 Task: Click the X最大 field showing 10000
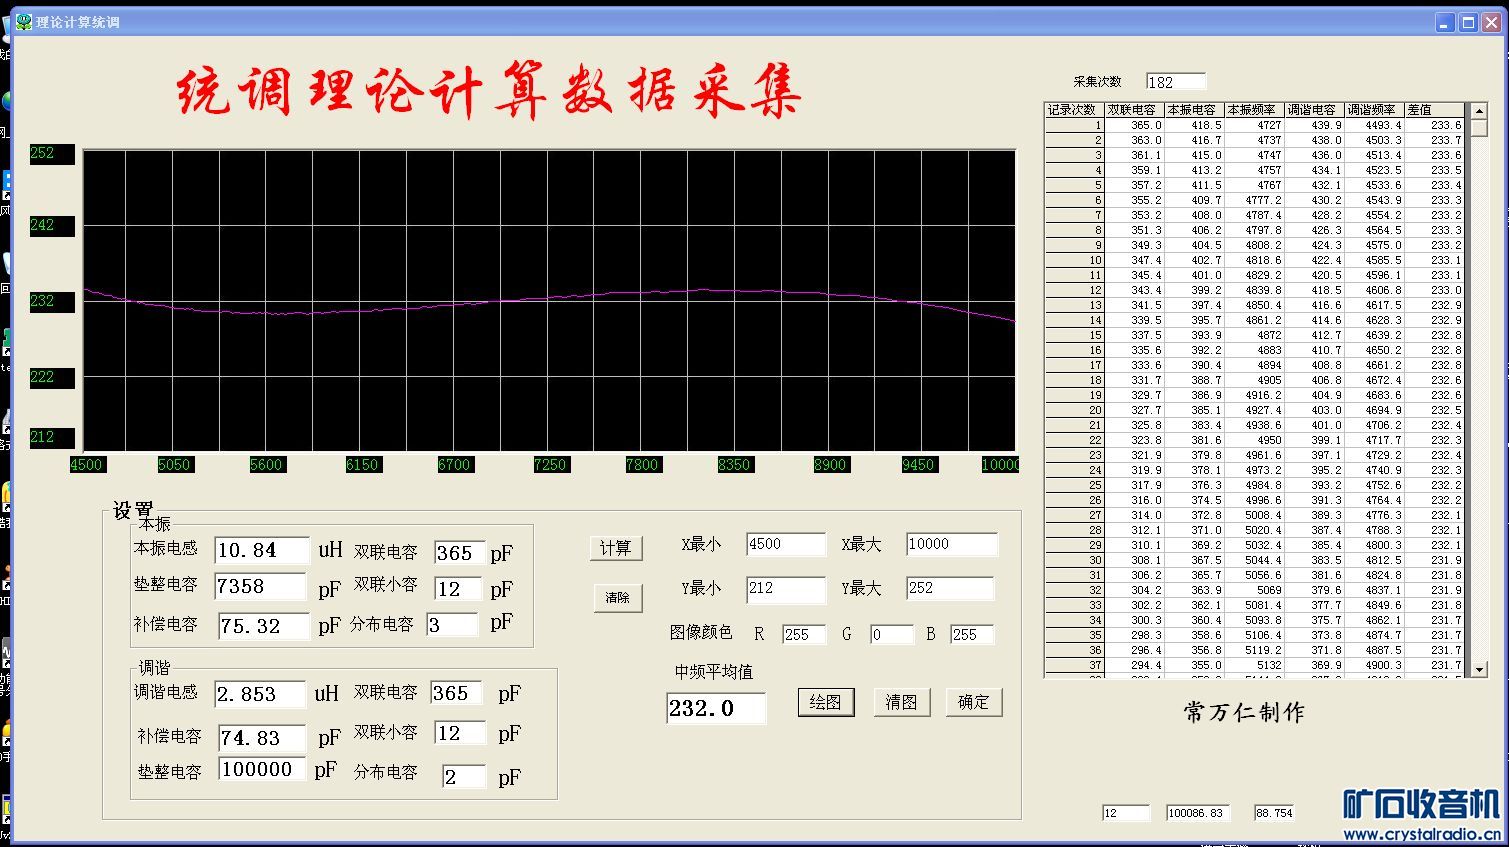952,544
